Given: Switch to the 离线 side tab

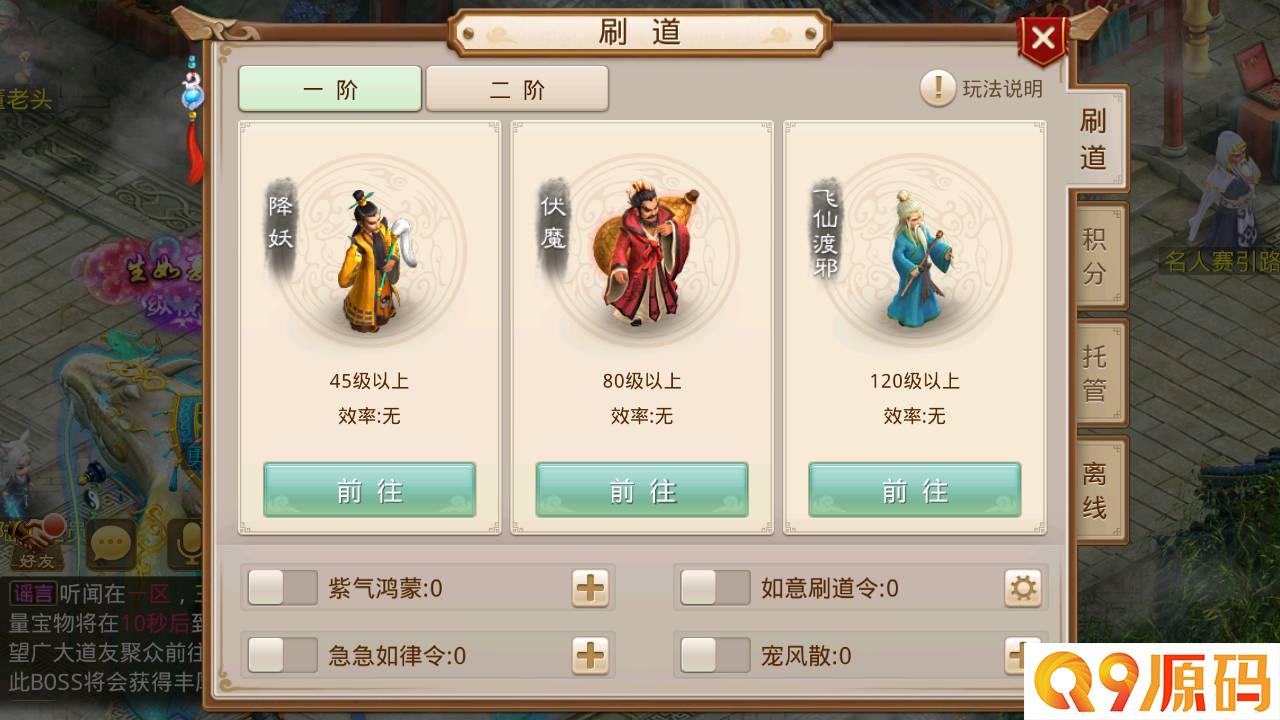Looking at the screenshot, I should coord(1098,490).
